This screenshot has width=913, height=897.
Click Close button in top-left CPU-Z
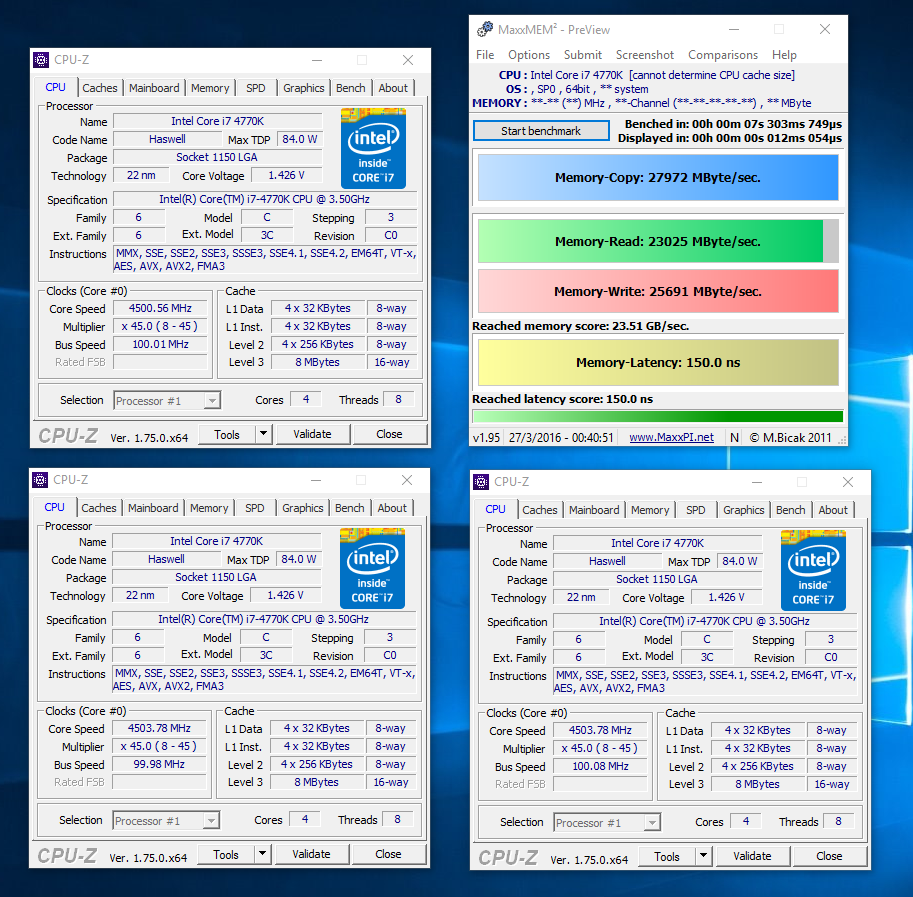pos(390,434)
